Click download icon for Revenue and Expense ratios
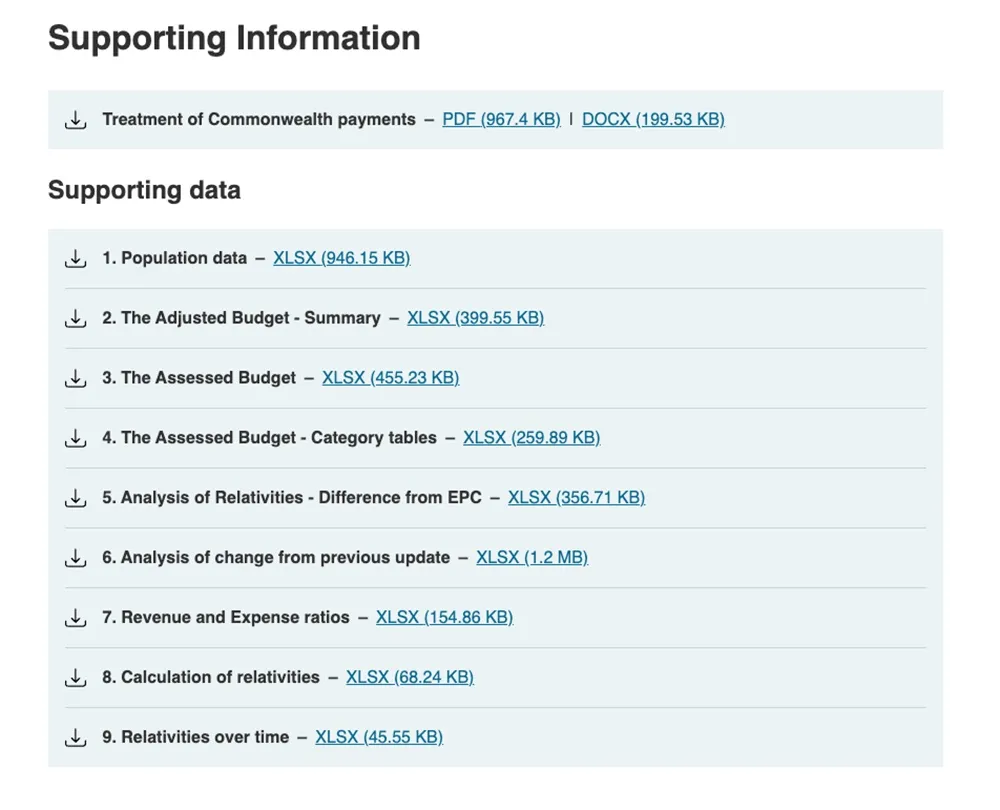 pyautogui.click(x=75, y=618)
